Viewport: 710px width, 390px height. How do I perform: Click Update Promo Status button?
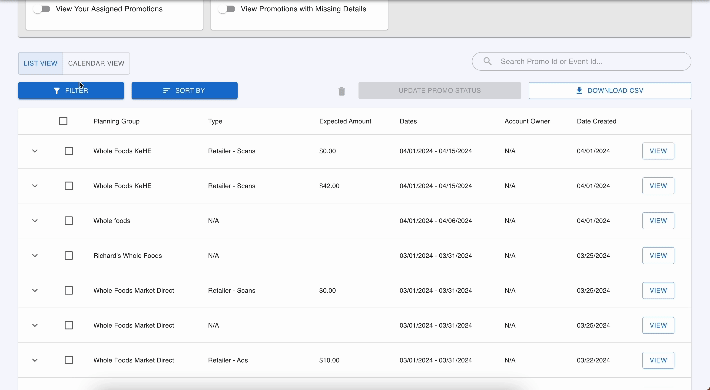(440, 91)
